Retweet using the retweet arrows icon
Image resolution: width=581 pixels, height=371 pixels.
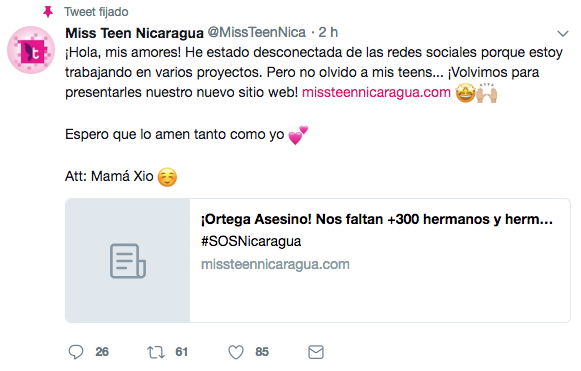156,352
